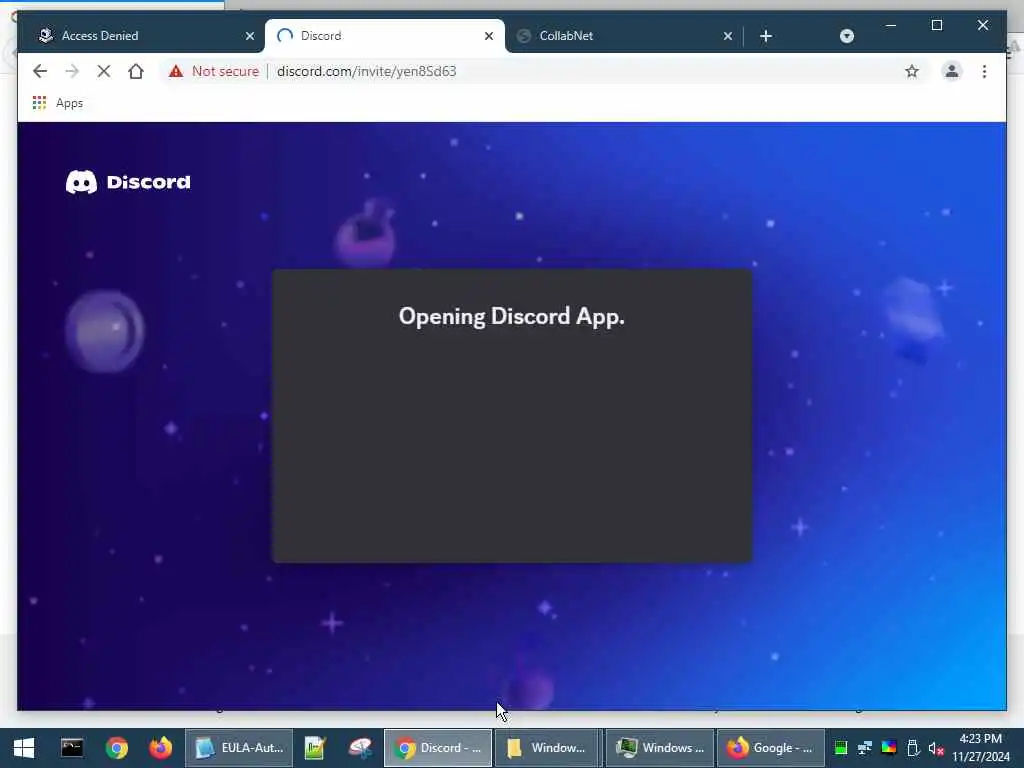Select the Discord tab
Screen dimensions: 1024x768
click(x=384, y=36)
